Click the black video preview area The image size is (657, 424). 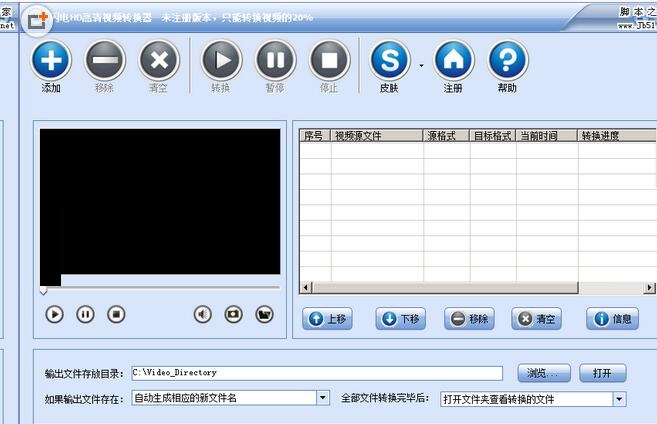[160, 202]
